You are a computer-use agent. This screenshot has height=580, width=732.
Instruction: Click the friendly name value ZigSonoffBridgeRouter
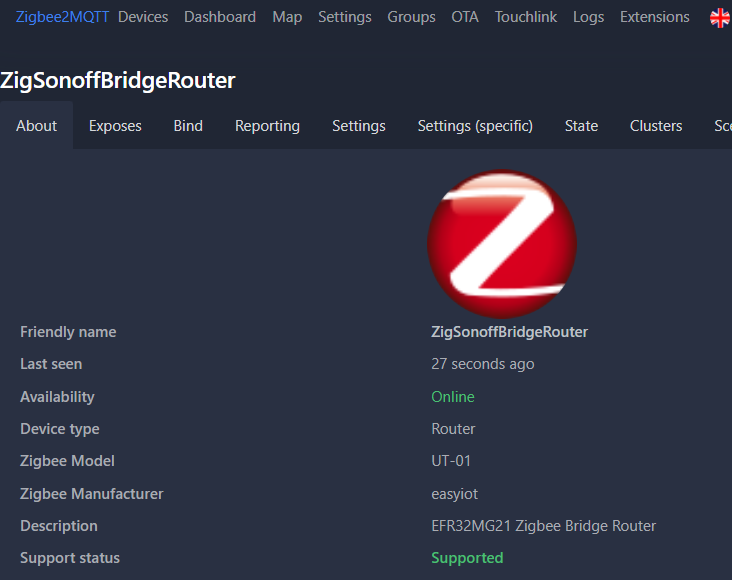point(509,332)
